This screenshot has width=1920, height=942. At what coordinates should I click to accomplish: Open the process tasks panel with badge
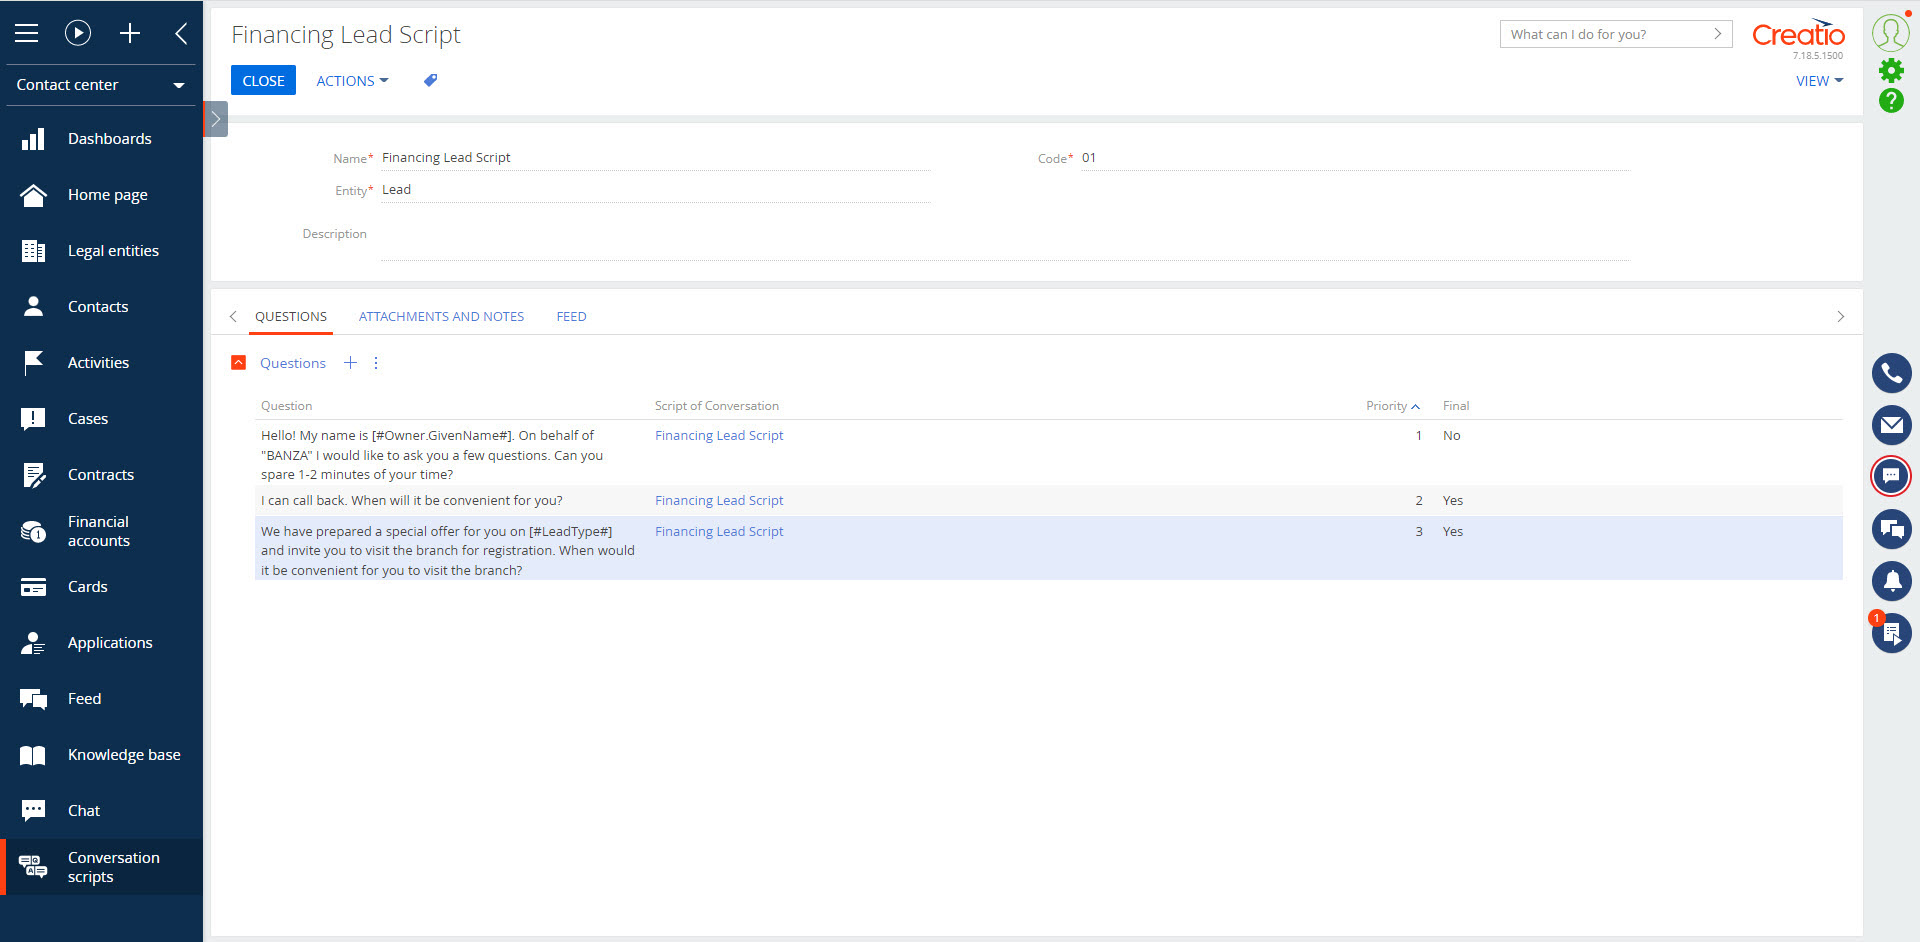[x=1891, y=633]
